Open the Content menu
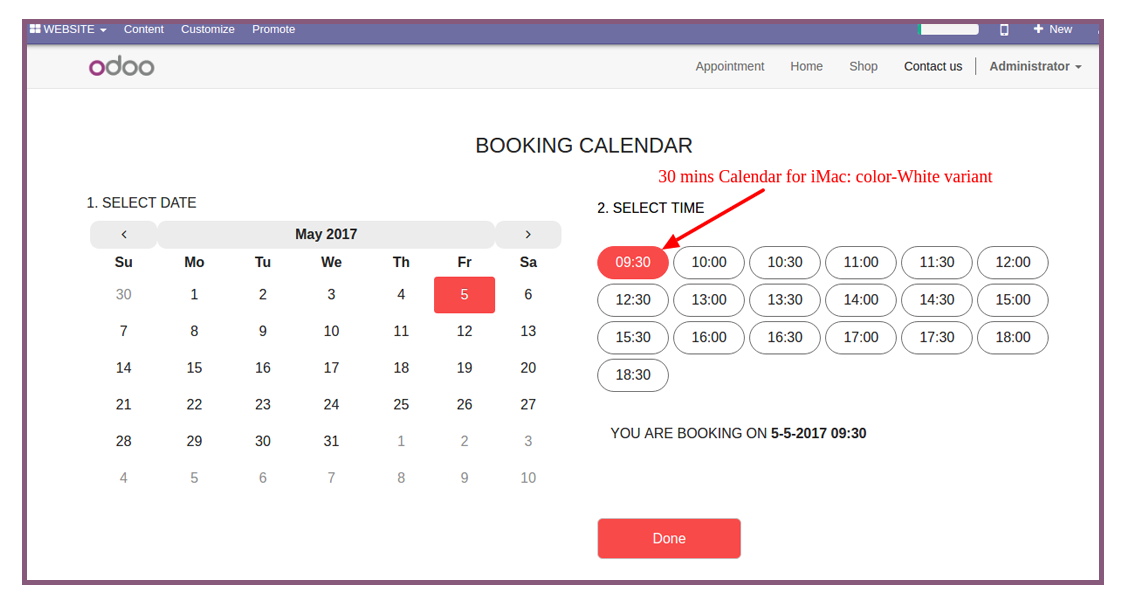The width and height of the screenshot is (1126, 607). (144, 29)
